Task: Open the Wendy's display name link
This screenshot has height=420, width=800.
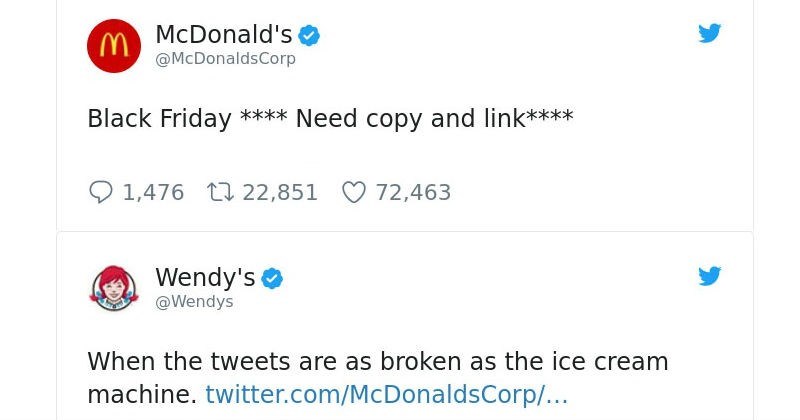Action: click(x=205, y=278)
